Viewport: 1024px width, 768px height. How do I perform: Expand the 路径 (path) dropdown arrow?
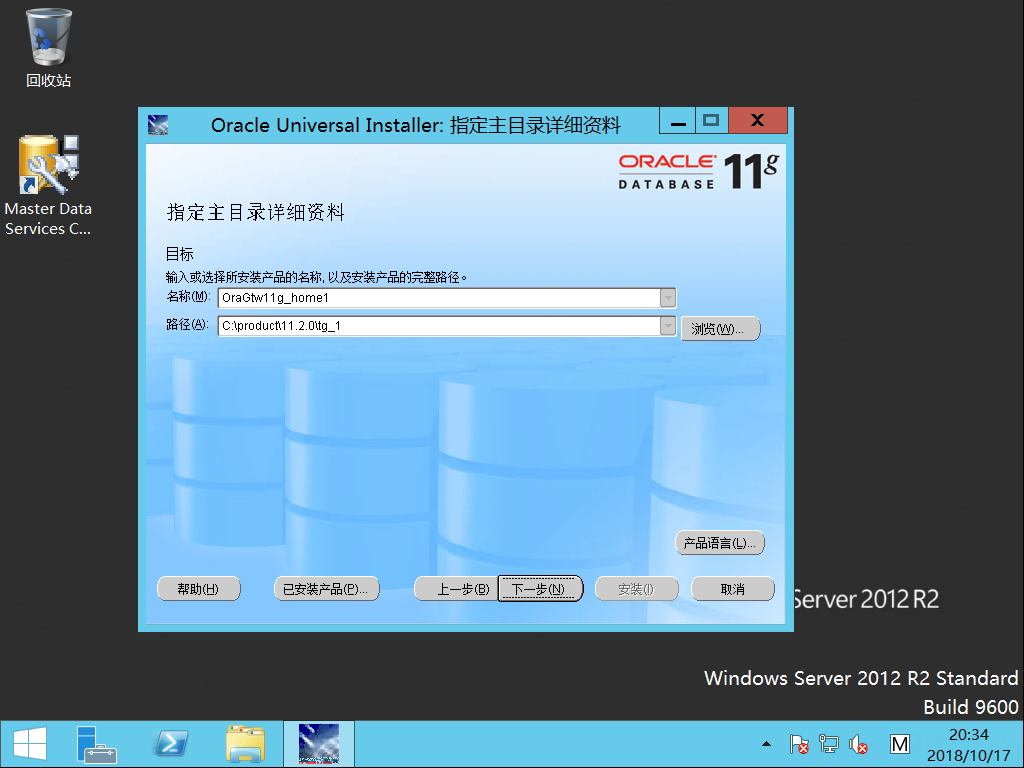point(667,325)
